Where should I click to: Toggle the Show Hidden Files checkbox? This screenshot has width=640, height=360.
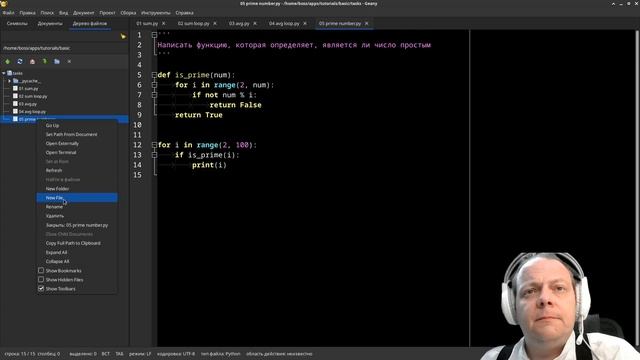pyautogui.click(x=41, y=280)
